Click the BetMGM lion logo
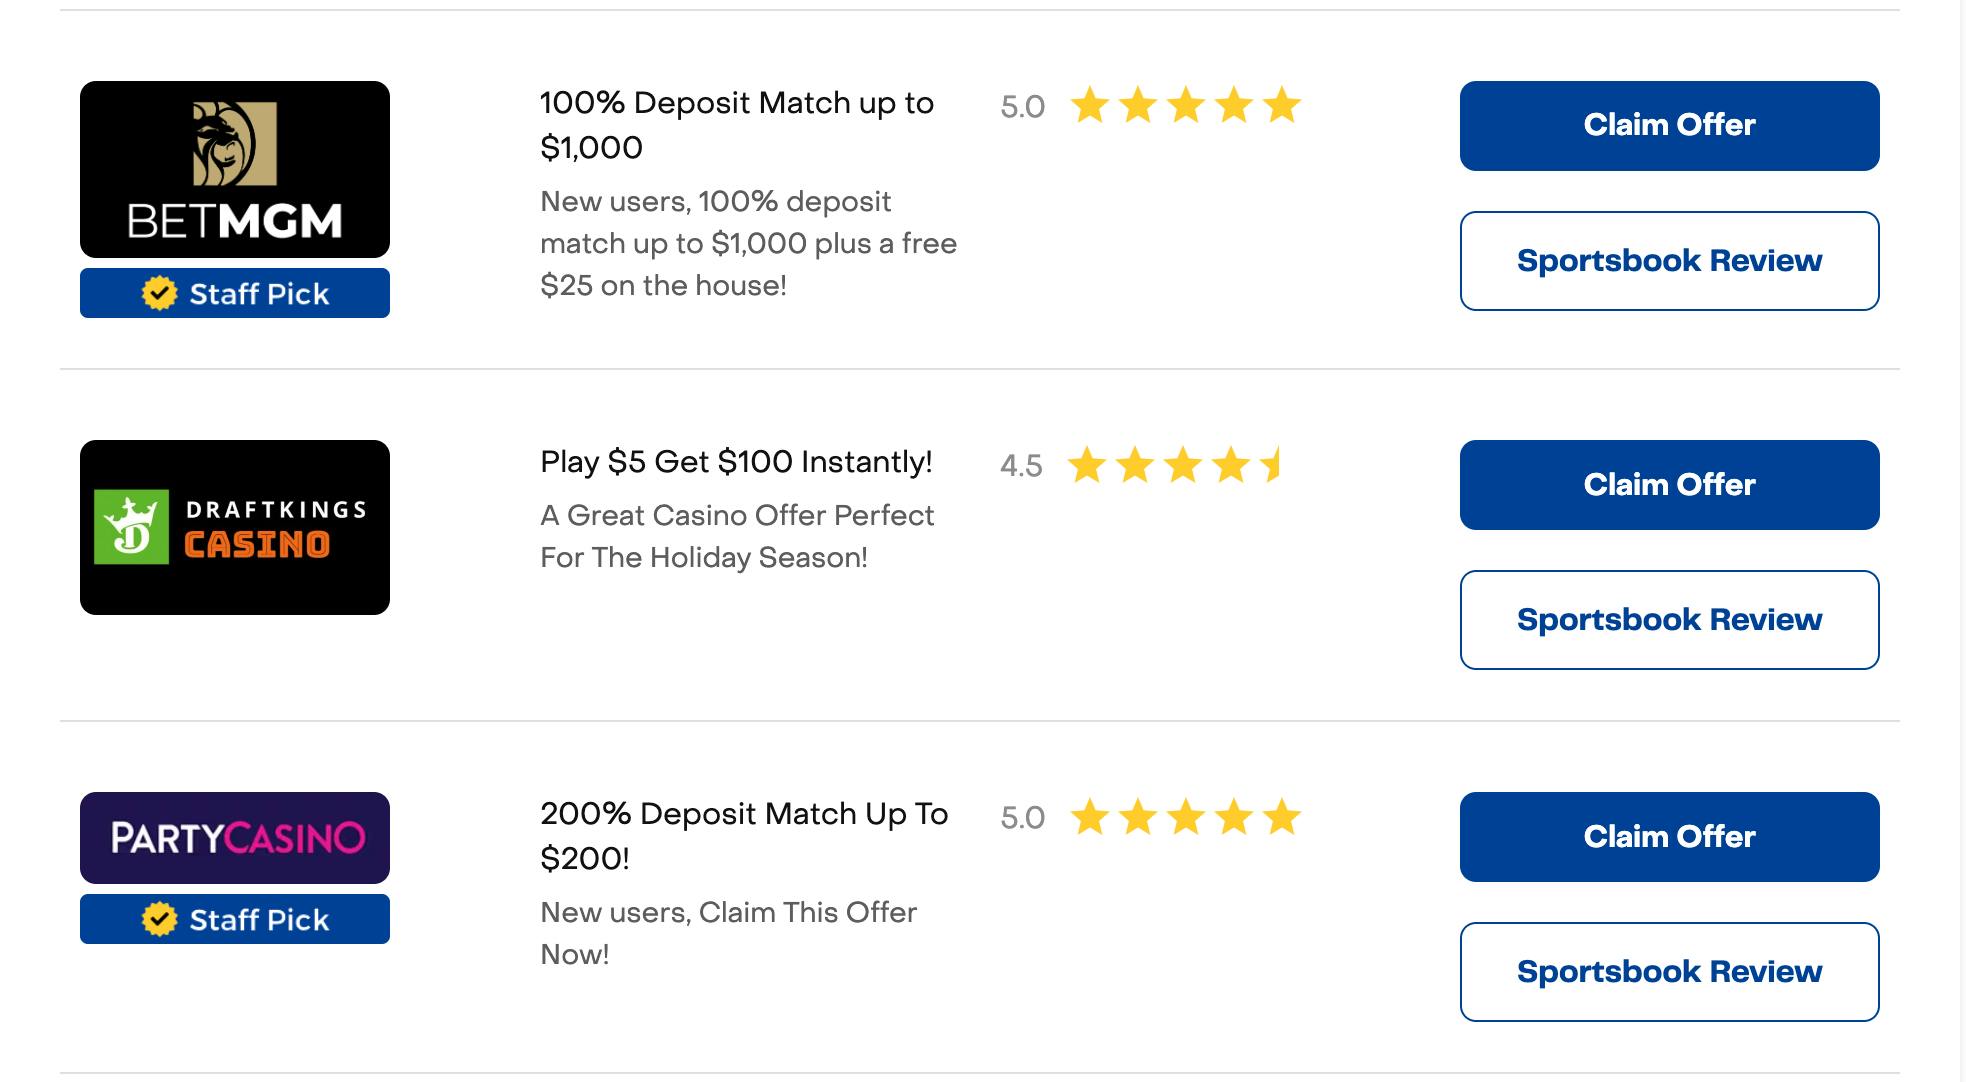This screenshot has width=1966, height=1082. [234, 144]
